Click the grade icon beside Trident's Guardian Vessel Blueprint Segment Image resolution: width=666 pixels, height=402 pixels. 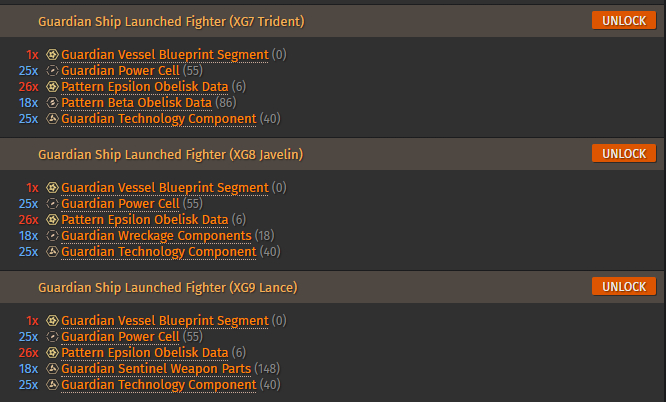52,54
